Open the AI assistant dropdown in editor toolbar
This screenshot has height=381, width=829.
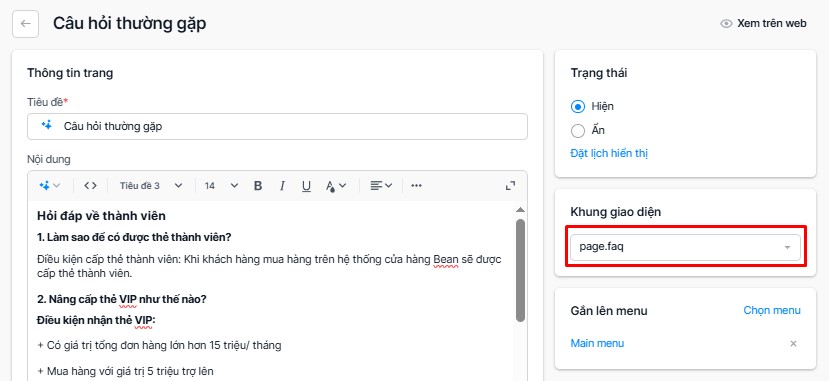tap(50, 185)
